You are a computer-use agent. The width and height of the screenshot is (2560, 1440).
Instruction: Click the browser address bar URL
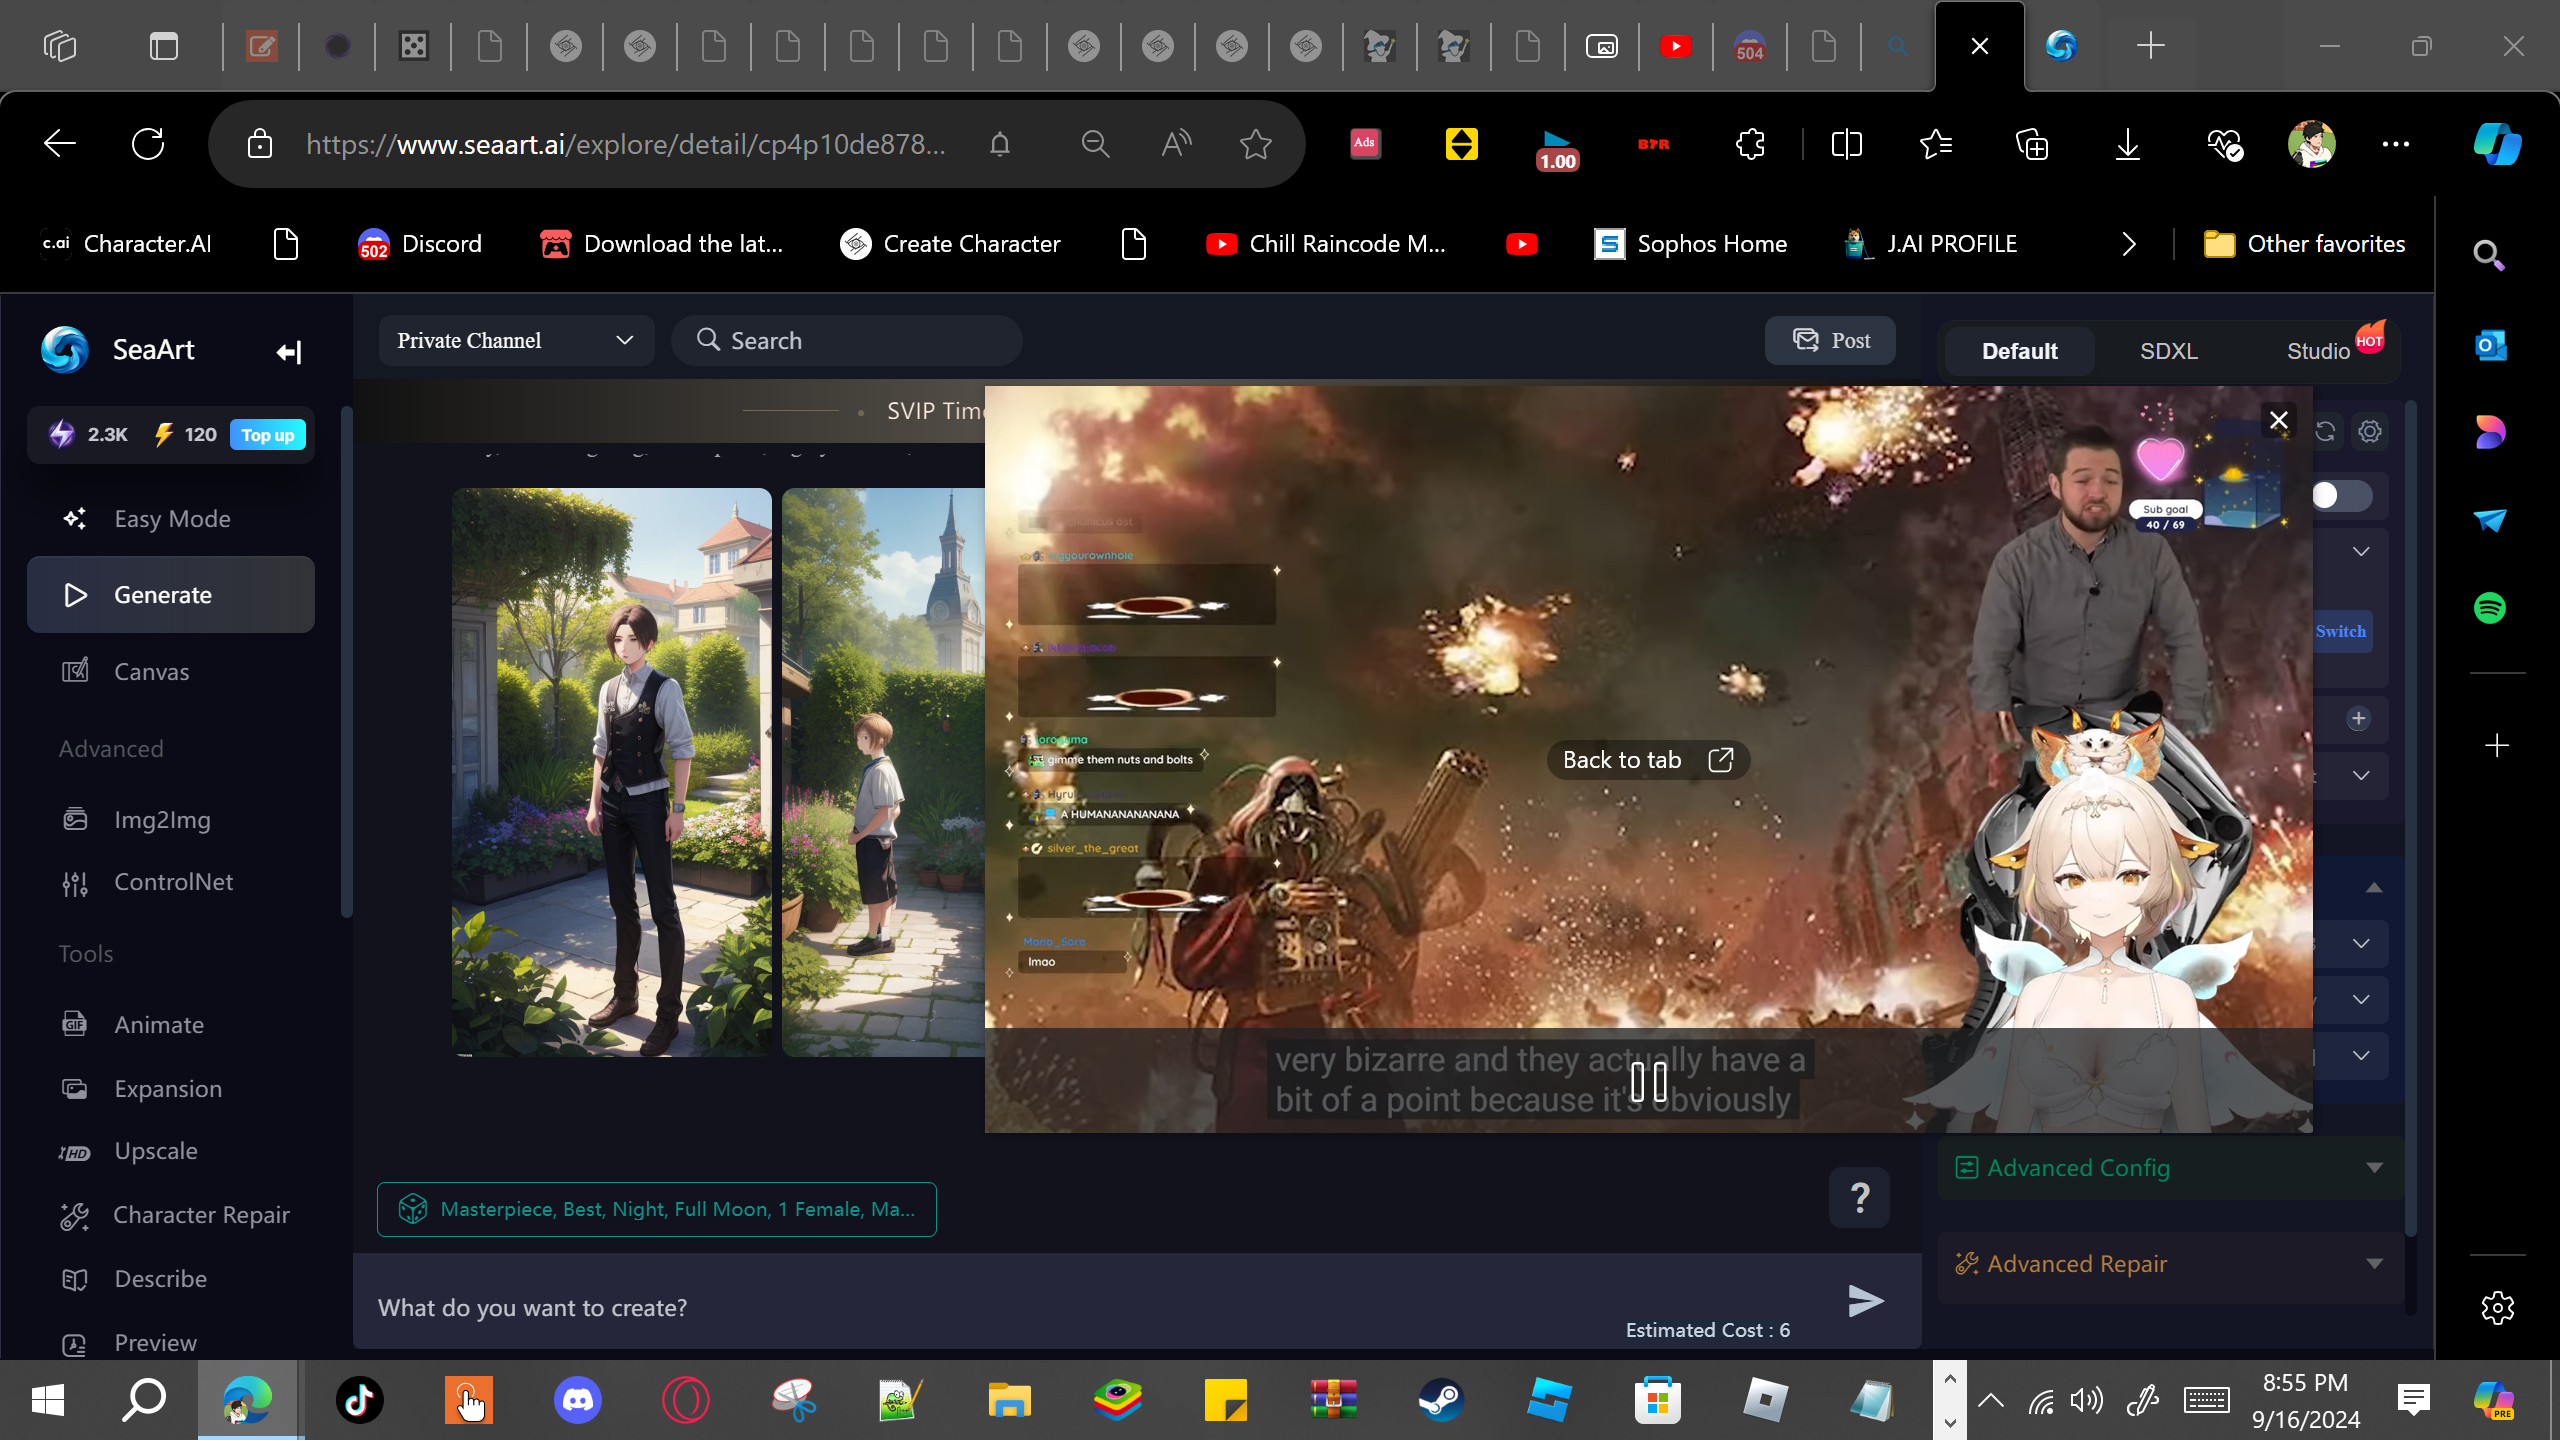pos(625,144)
